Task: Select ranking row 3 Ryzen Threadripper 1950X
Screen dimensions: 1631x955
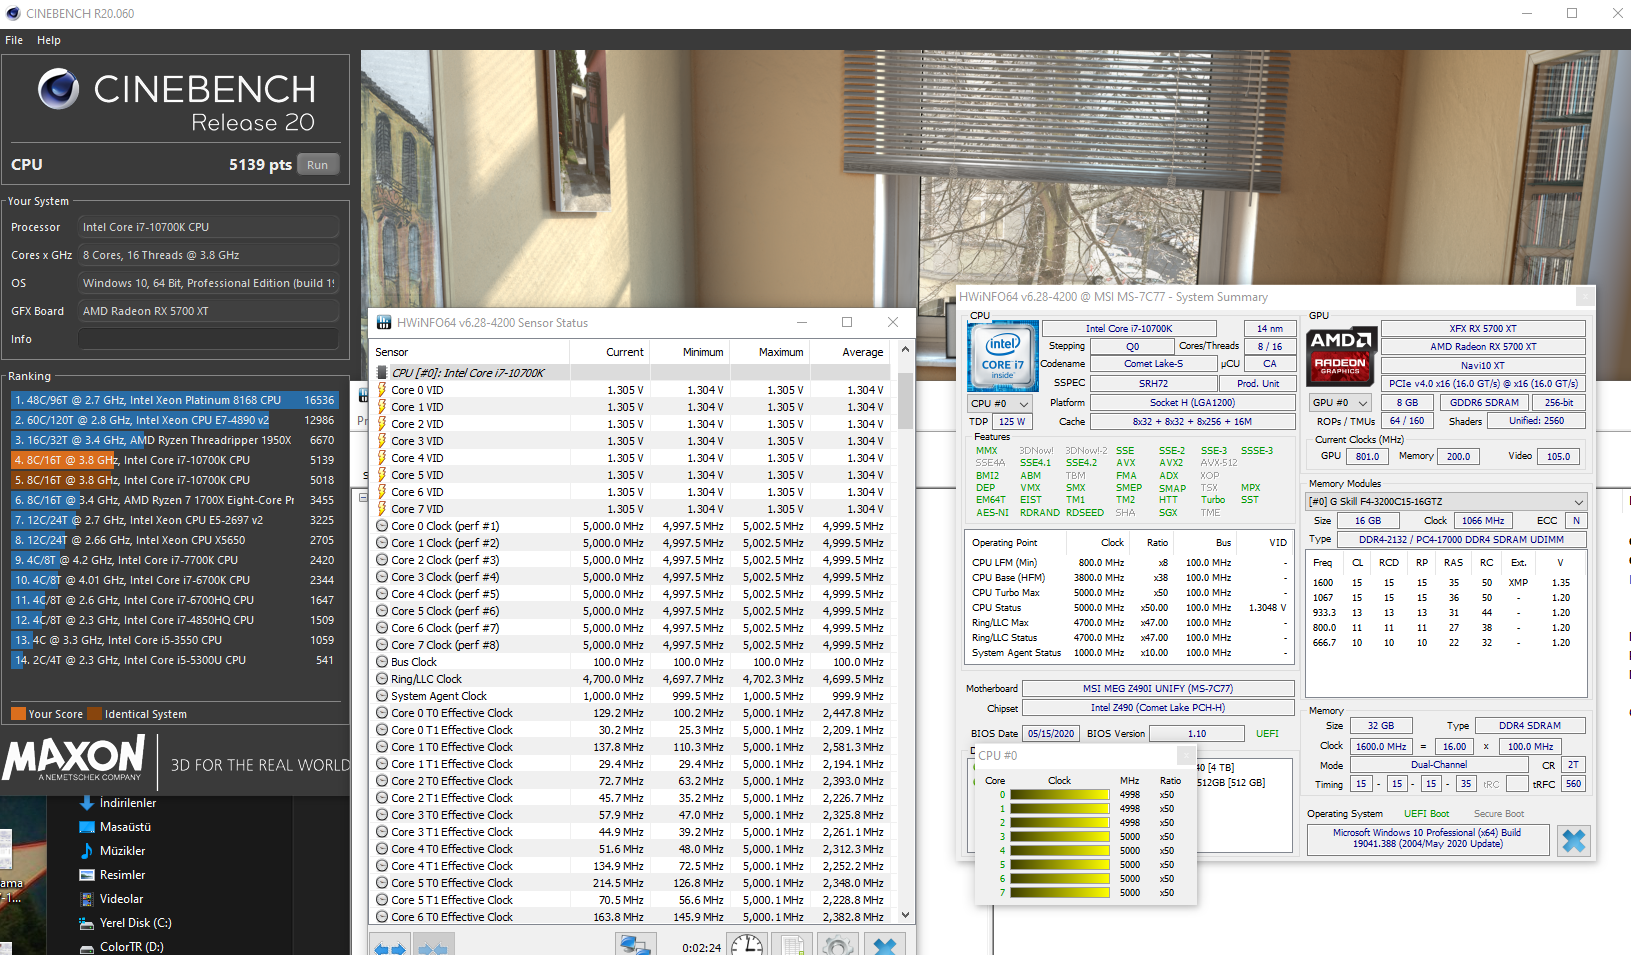Action: [175, 440]
